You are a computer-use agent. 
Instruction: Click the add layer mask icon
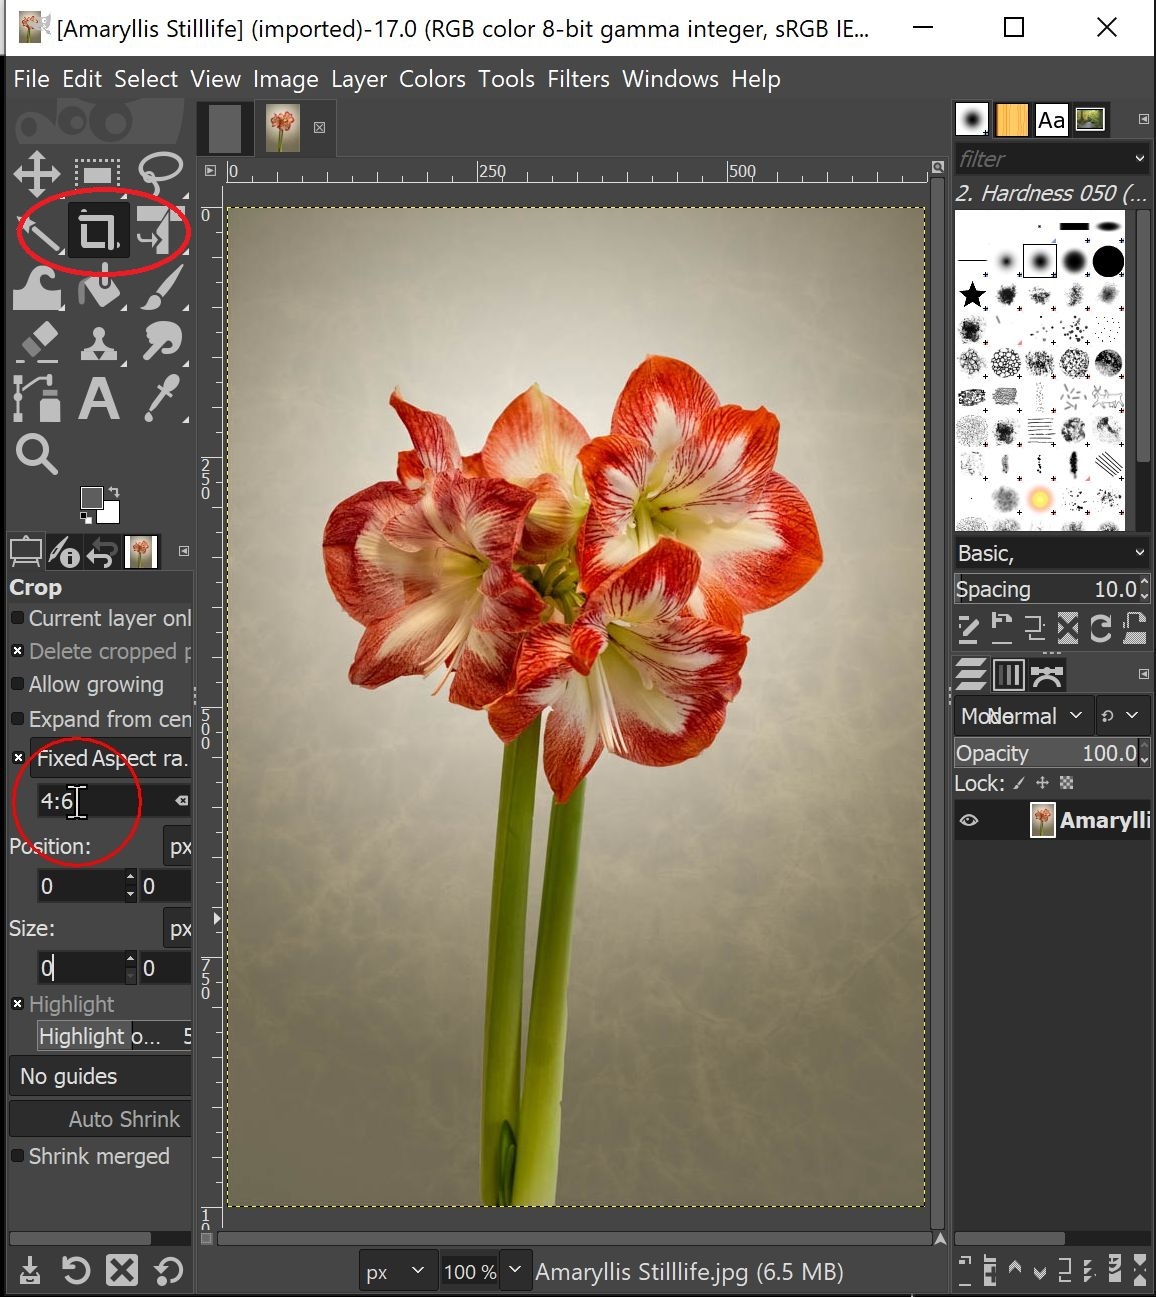coord(1115,1270)
